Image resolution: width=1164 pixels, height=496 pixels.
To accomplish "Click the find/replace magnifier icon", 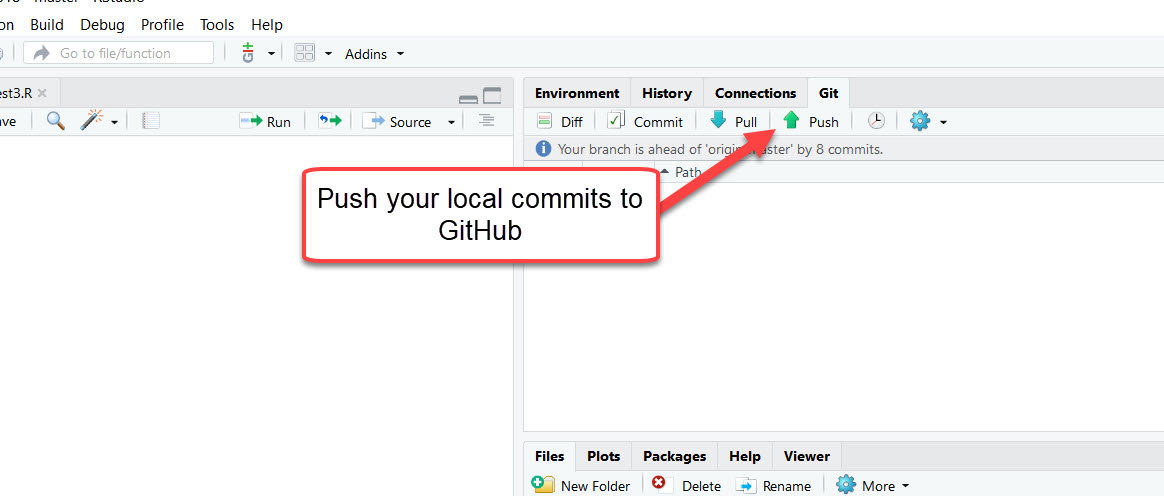I will point(56,121).
